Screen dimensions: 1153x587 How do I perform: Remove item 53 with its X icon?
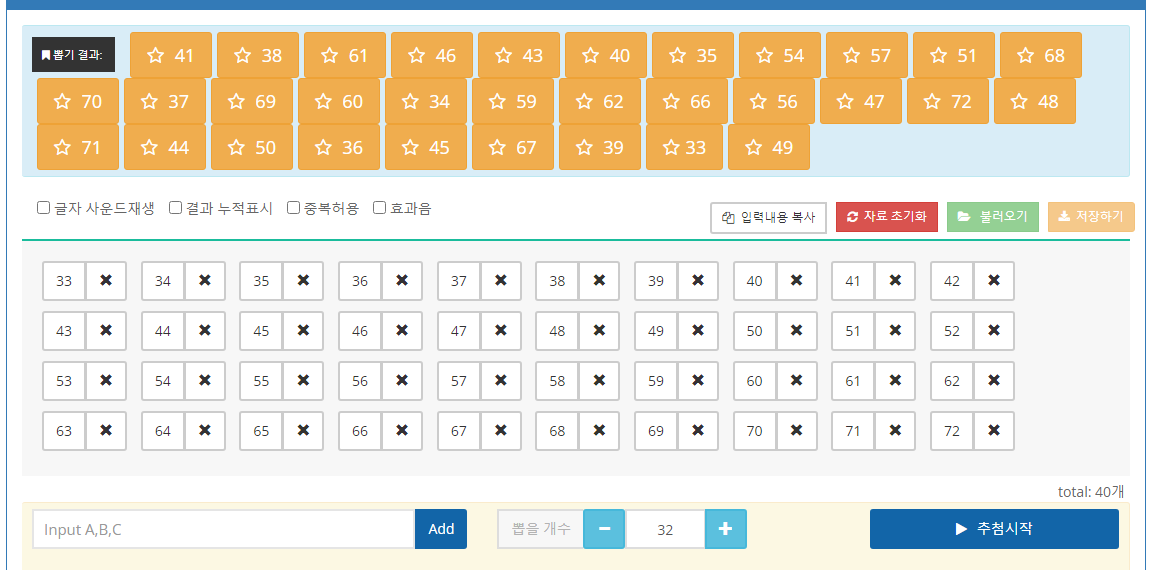[x=106, y=381]
